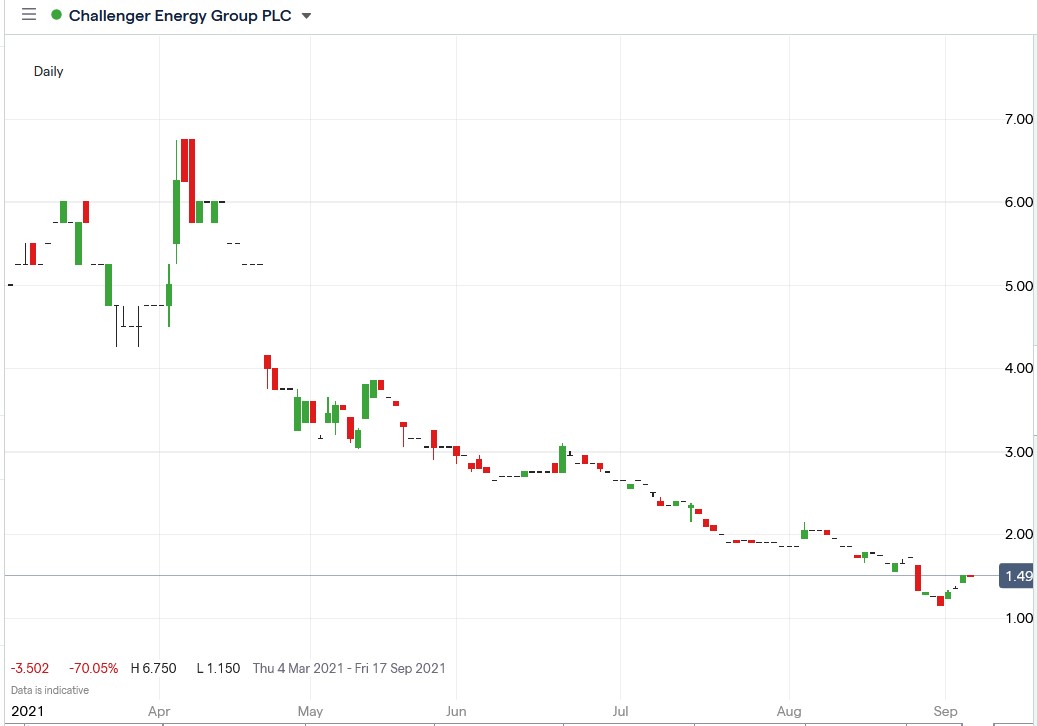Click the Data is indicative note
This screenshot has width=1037, height=726.
coord(50,690)
